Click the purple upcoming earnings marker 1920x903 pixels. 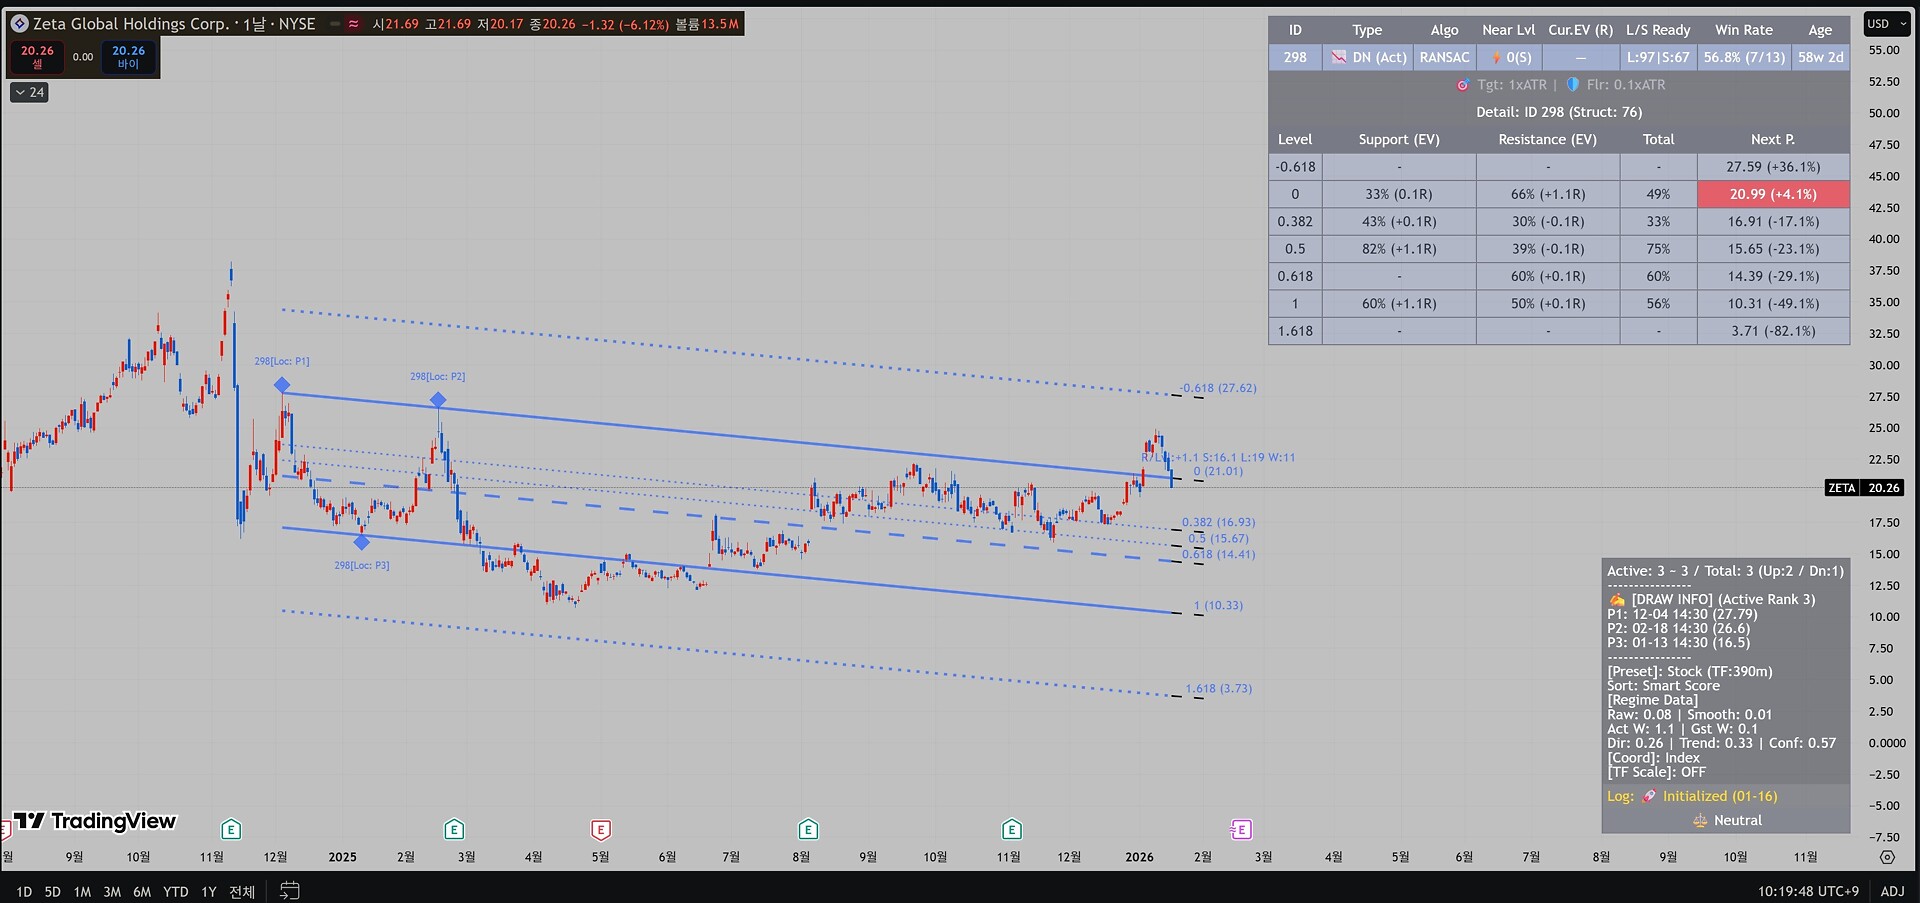1240,829
